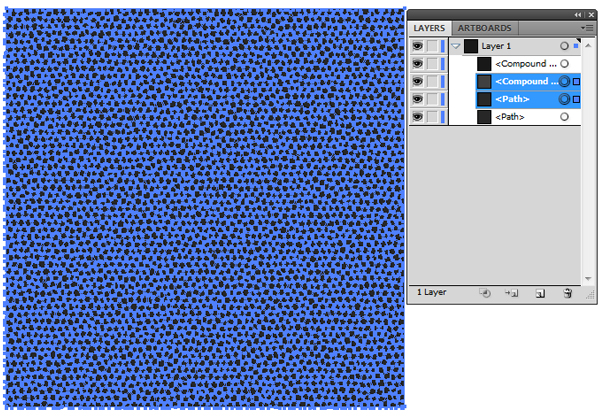Switch to the ARTBOARDS tab
Image resolution: width=600 pixels, height=416 pixels.
tap(484, 28)
